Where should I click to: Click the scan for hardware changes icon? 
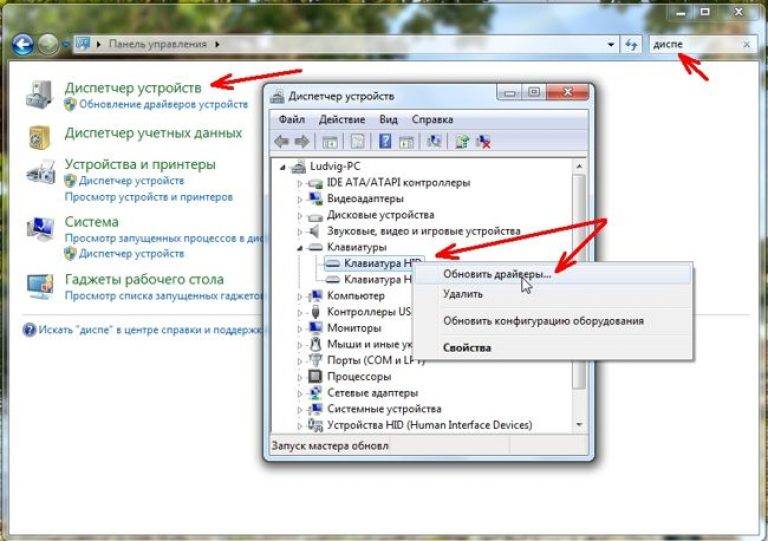[x=433, y=141]
